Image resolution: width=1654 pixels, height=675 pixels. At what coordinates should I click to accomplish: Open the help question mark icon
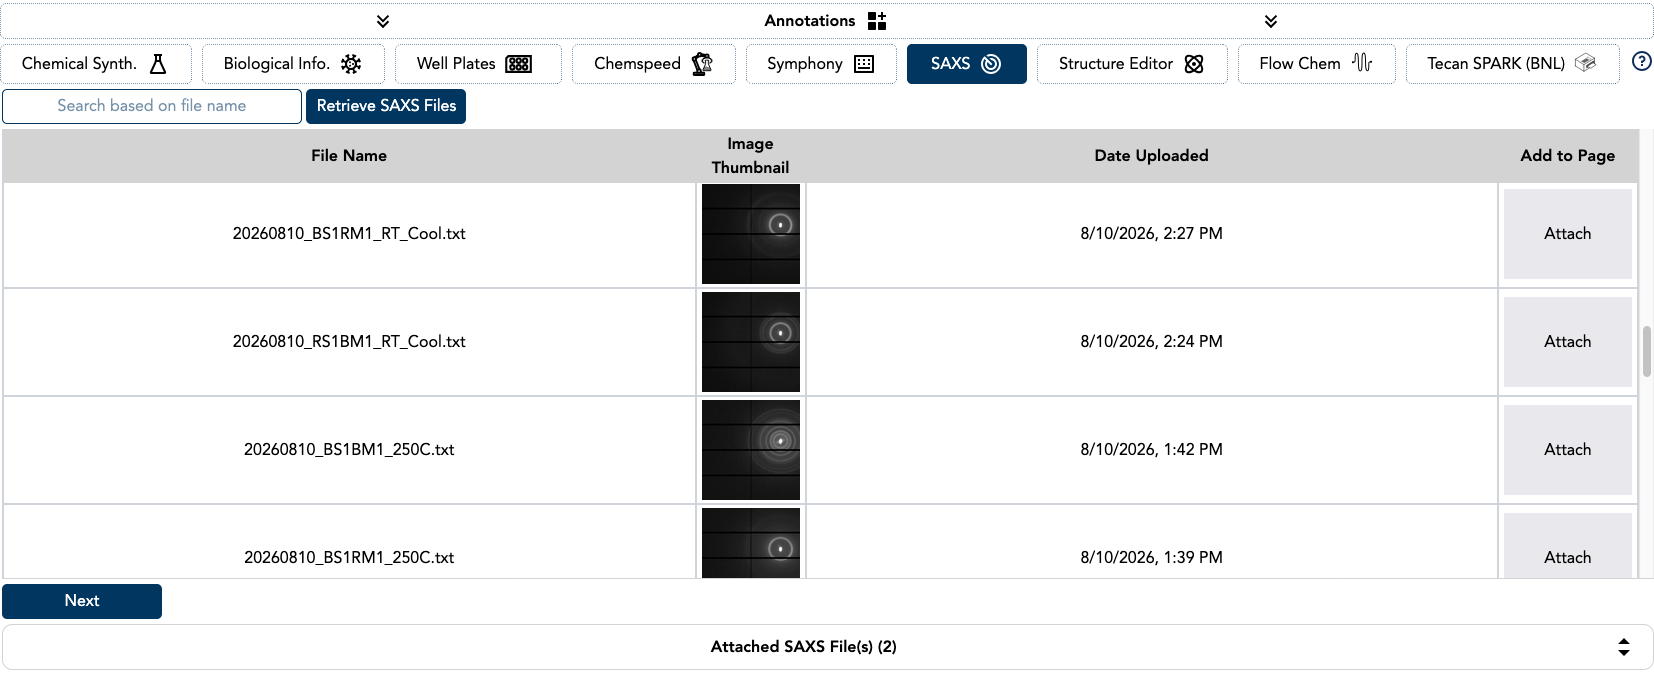click(1641, 62)
